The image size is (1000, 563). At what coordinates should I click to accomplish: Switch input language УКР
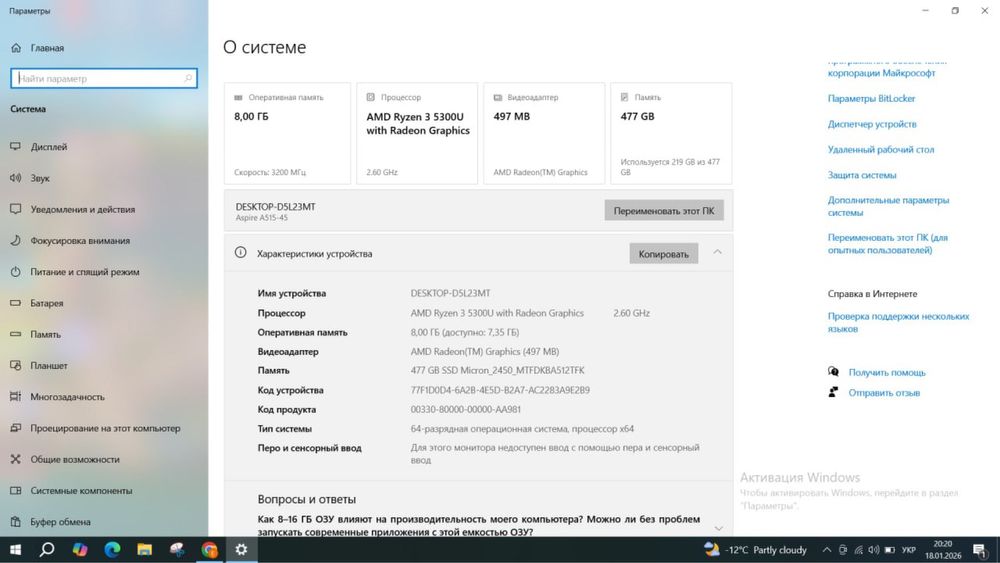(x=909, y=550)
